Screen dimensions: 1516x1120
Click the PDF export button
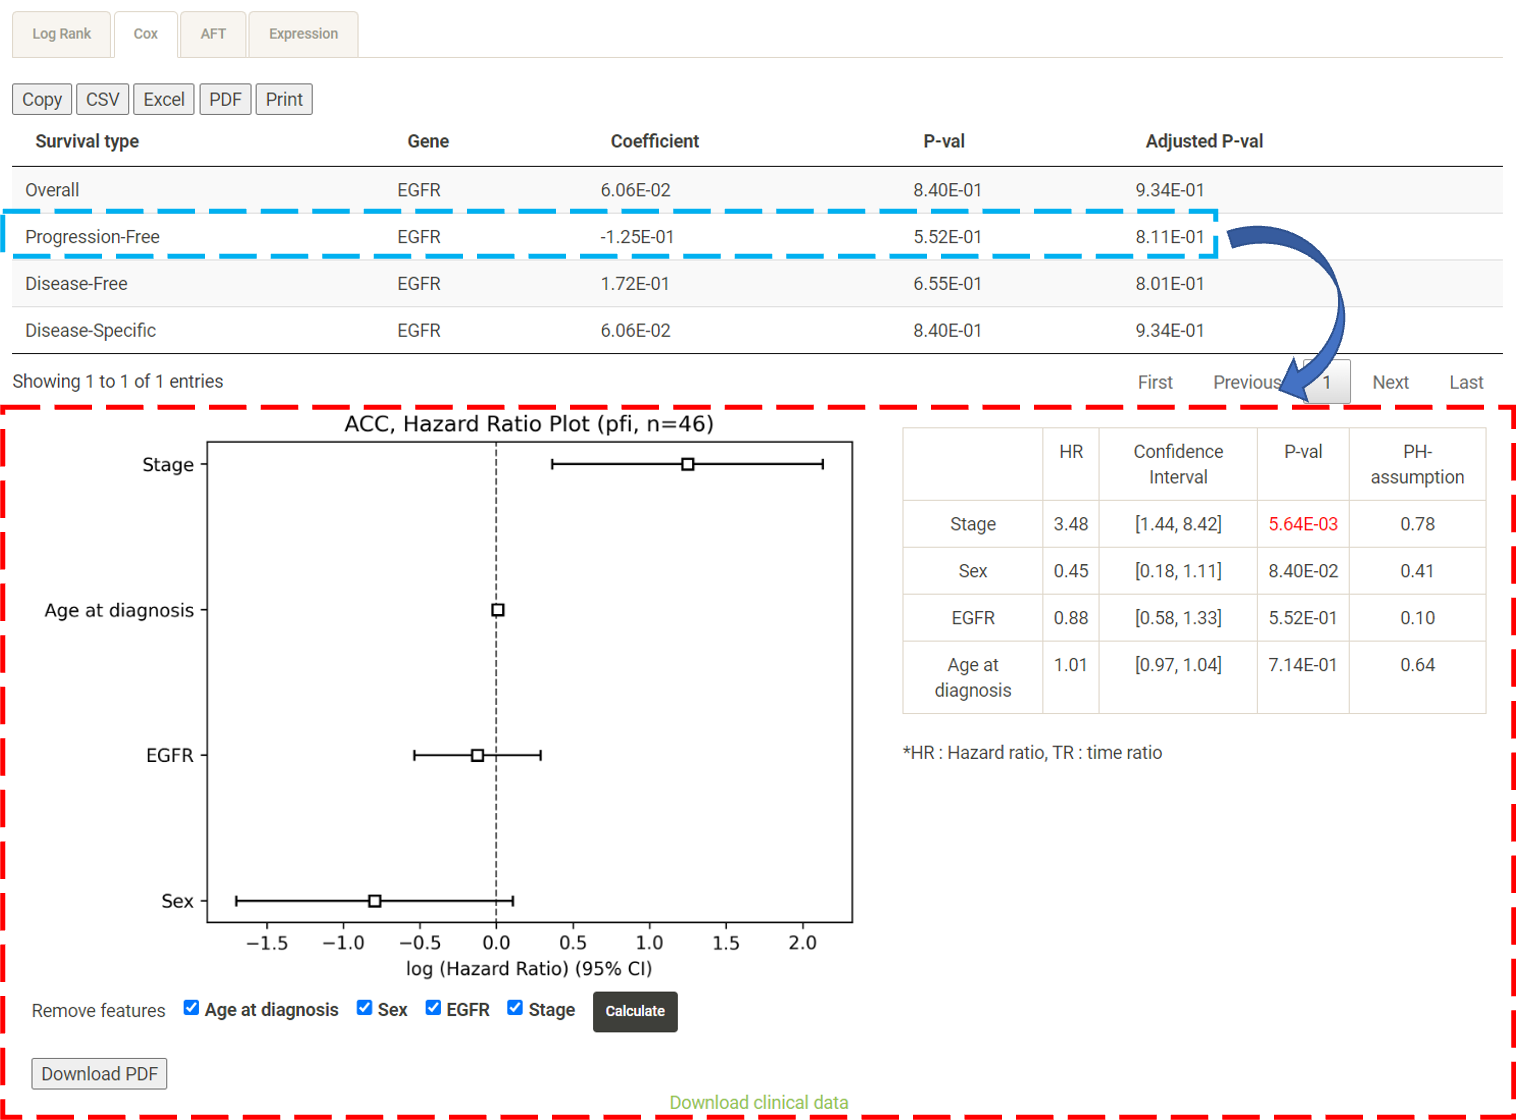pyautogui.click(x=225, y=99)
